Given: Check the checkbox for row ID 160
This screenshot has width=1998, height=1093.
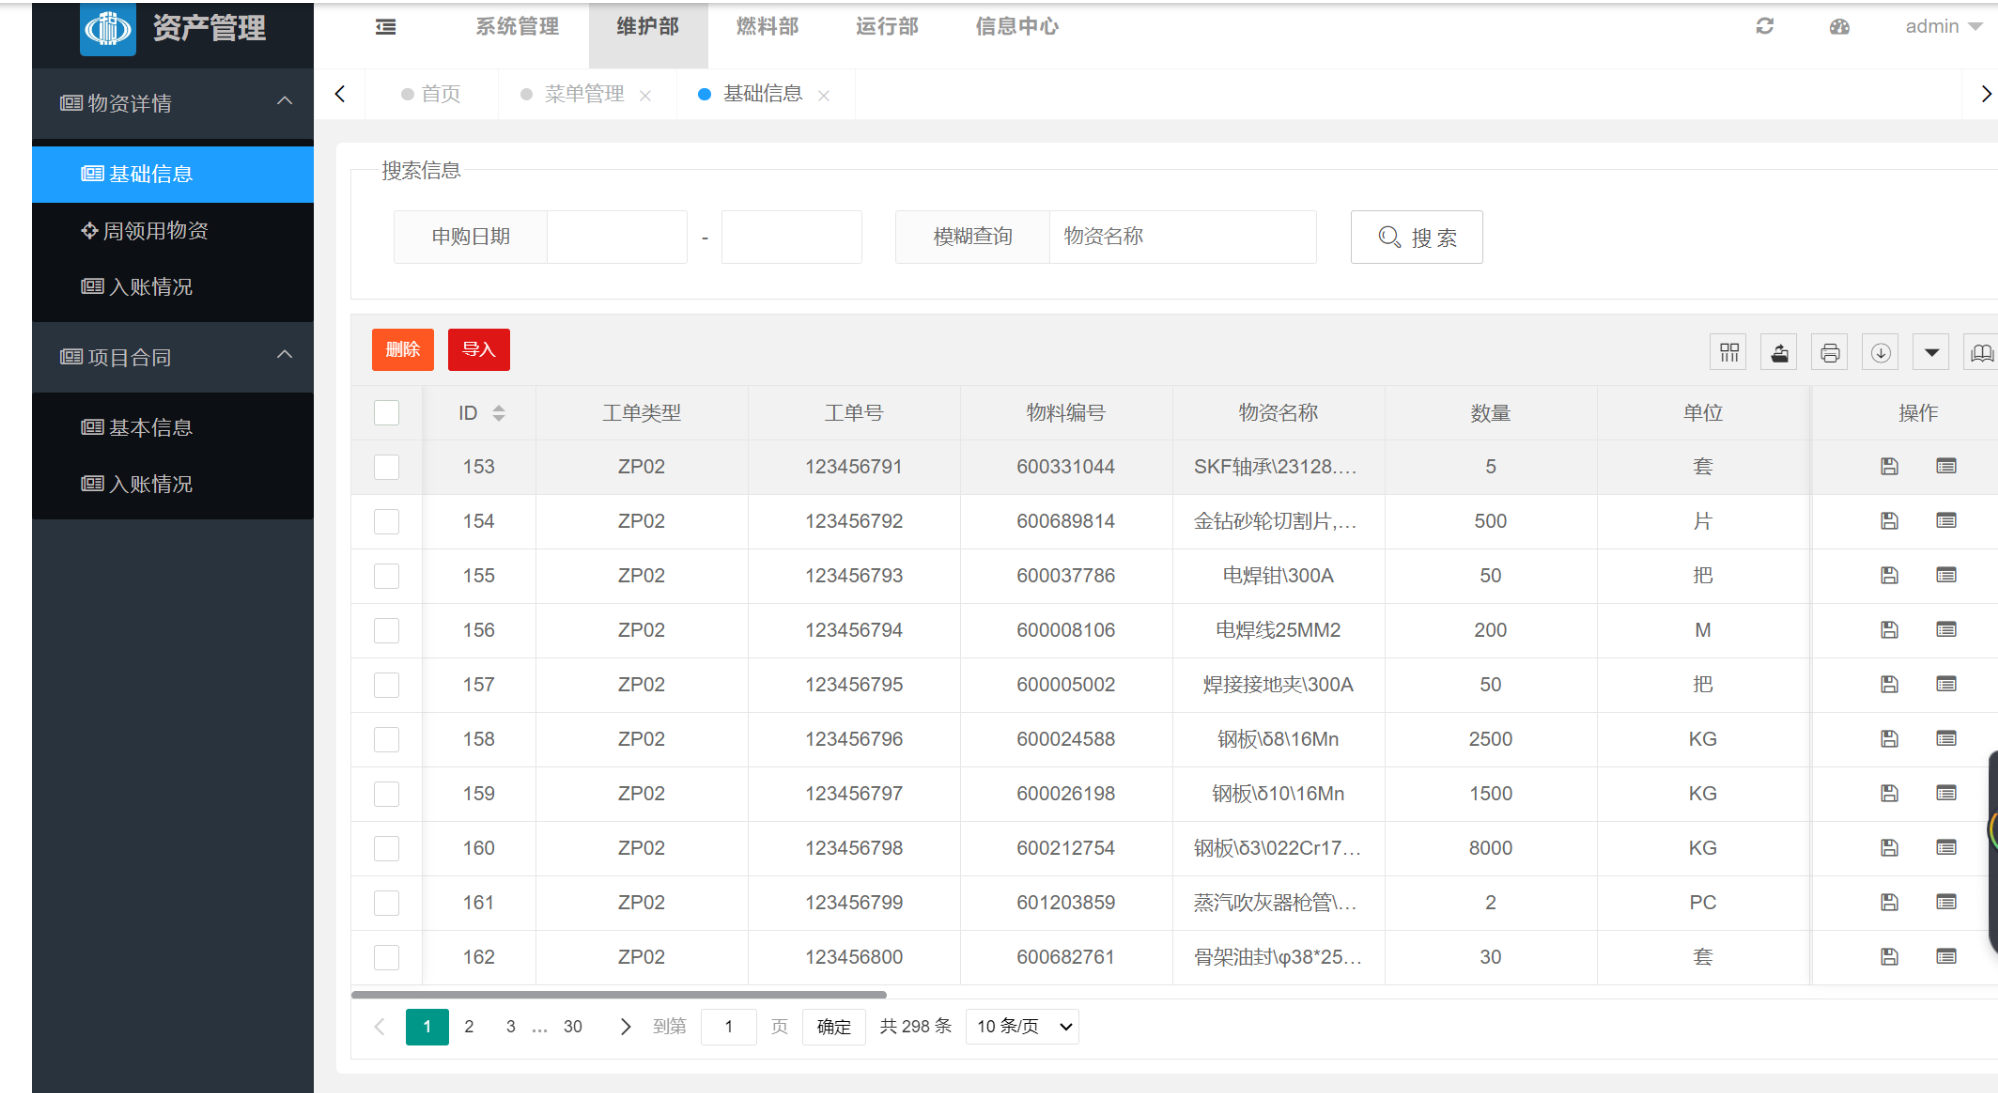Looking at the screenshot, I should coord(386,848).
